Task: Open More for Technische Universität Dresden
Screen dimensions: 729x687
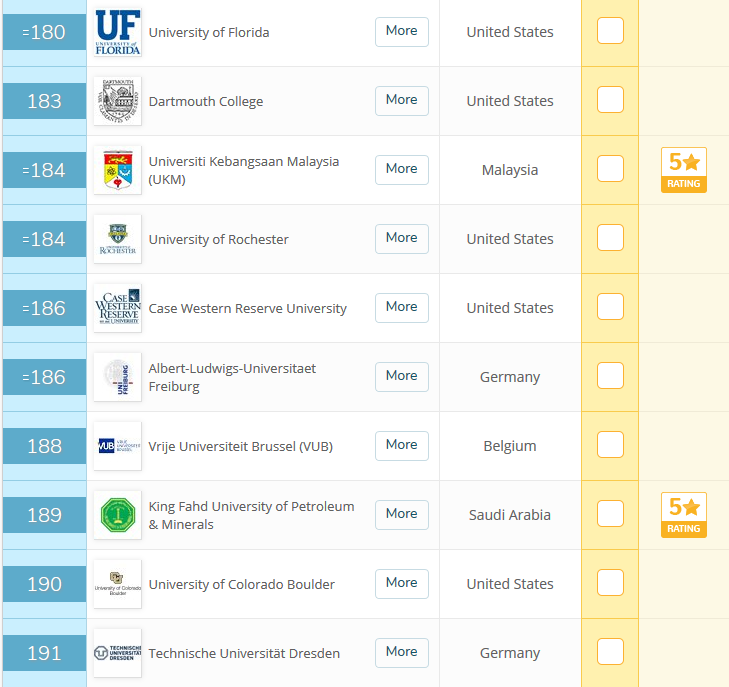Action: [x=401, y=652]
